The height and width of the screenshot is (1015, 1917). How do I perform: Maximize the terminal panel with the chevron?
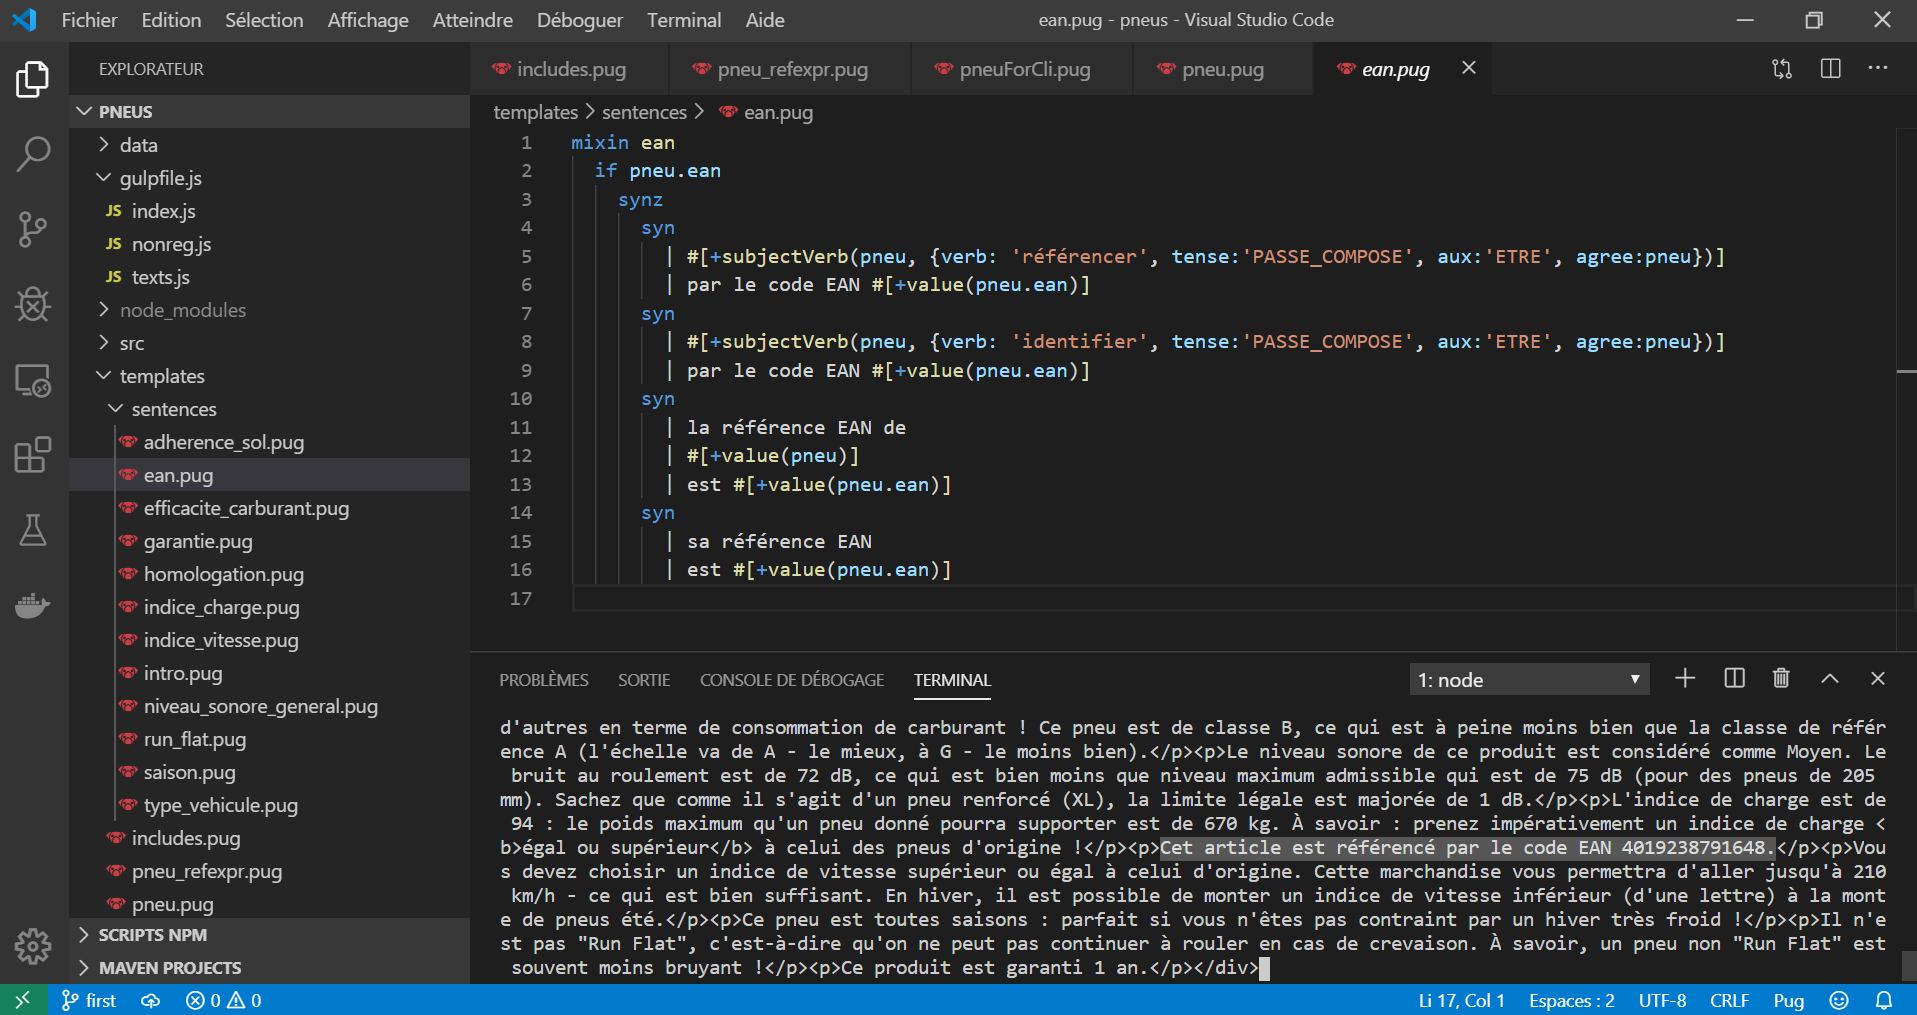(x=1829, y=678)
